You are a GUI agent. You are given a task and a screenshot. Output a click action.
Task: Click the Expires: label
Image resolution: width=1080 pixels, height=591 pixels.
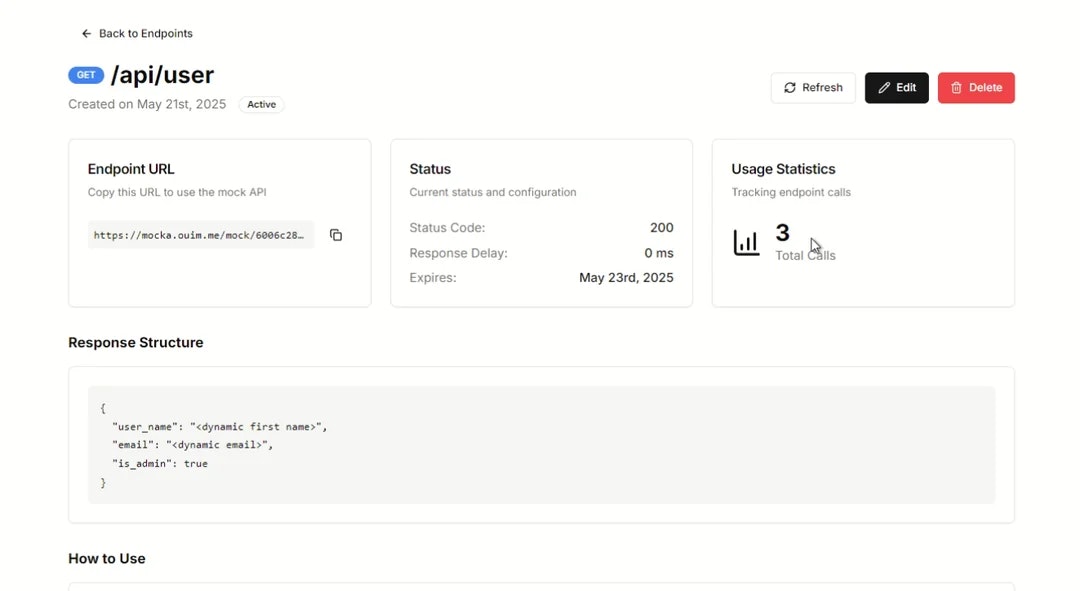pos(433,278)
